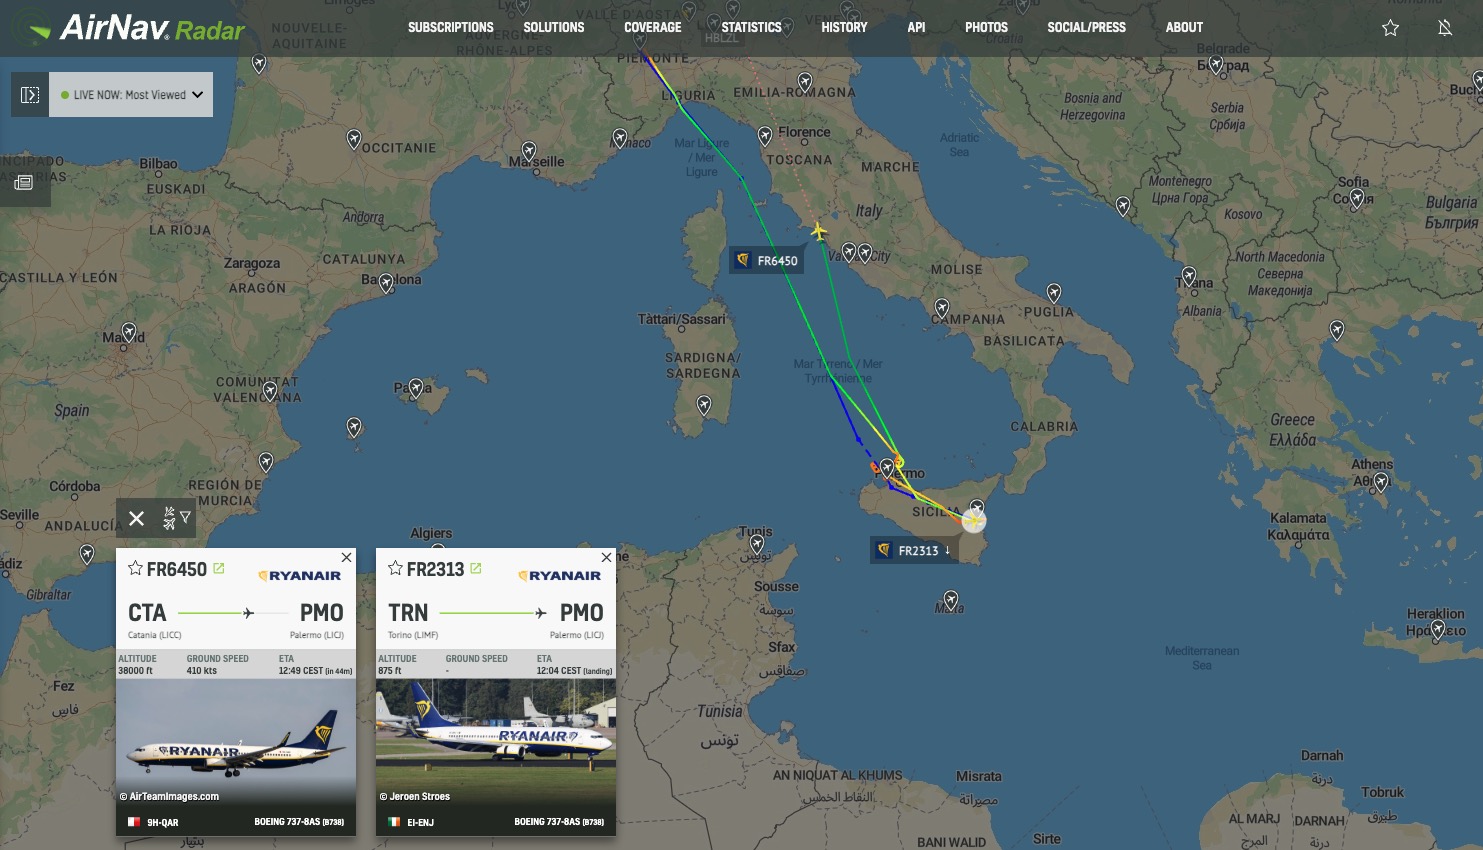Open the flight list icon on left edge
Screen dimensions: 1483x850
tap(24, 183)
